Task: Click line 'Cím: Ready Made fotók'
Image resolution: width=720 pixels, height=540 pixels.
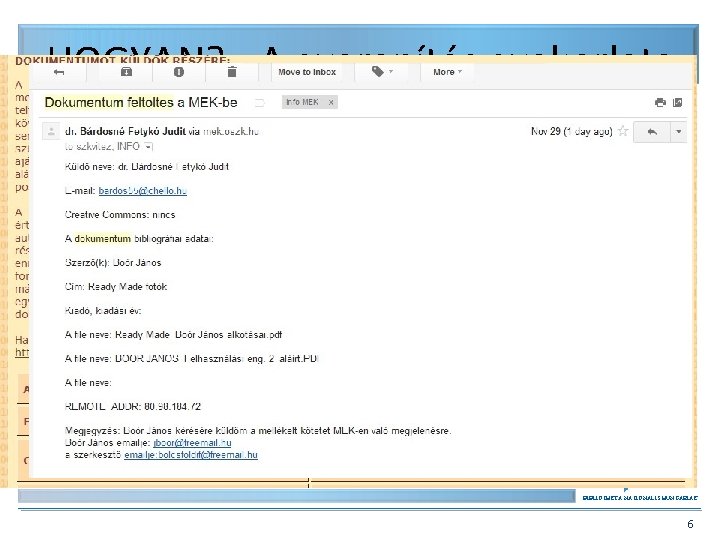Action: click(x=116, y=287)
